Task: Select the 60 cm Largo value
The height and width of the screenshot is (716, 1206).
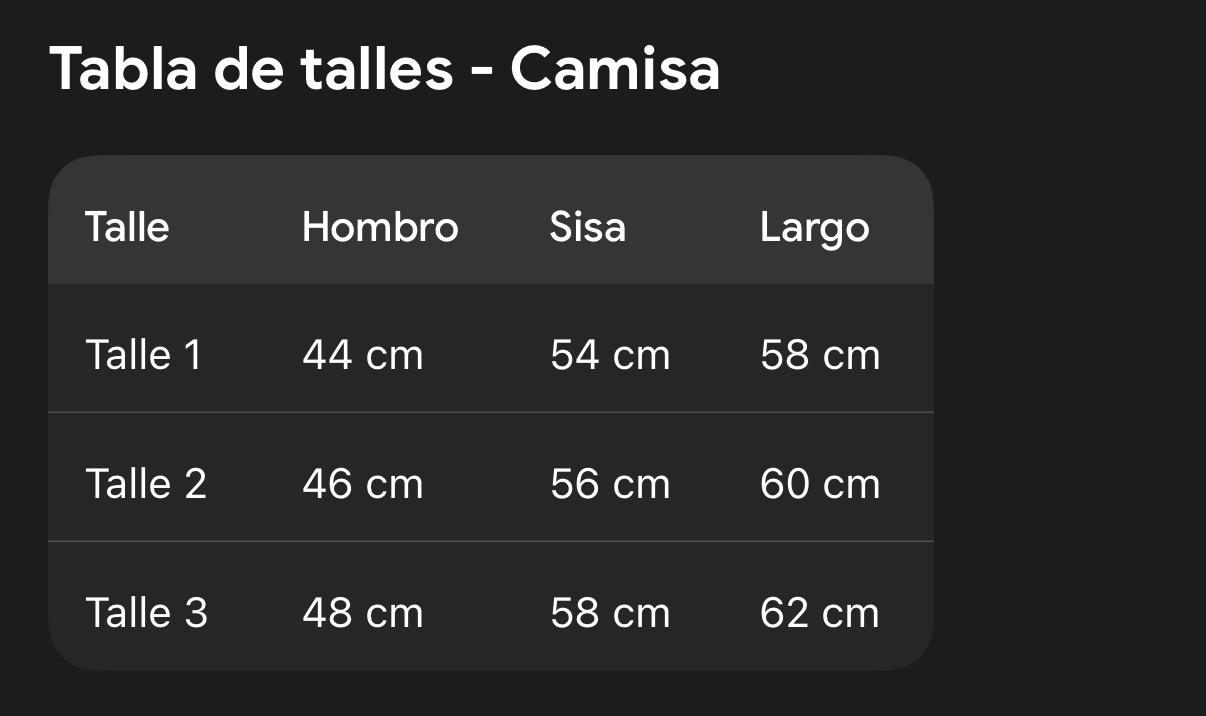Action: pyautogui.click(x=820, y=484)
